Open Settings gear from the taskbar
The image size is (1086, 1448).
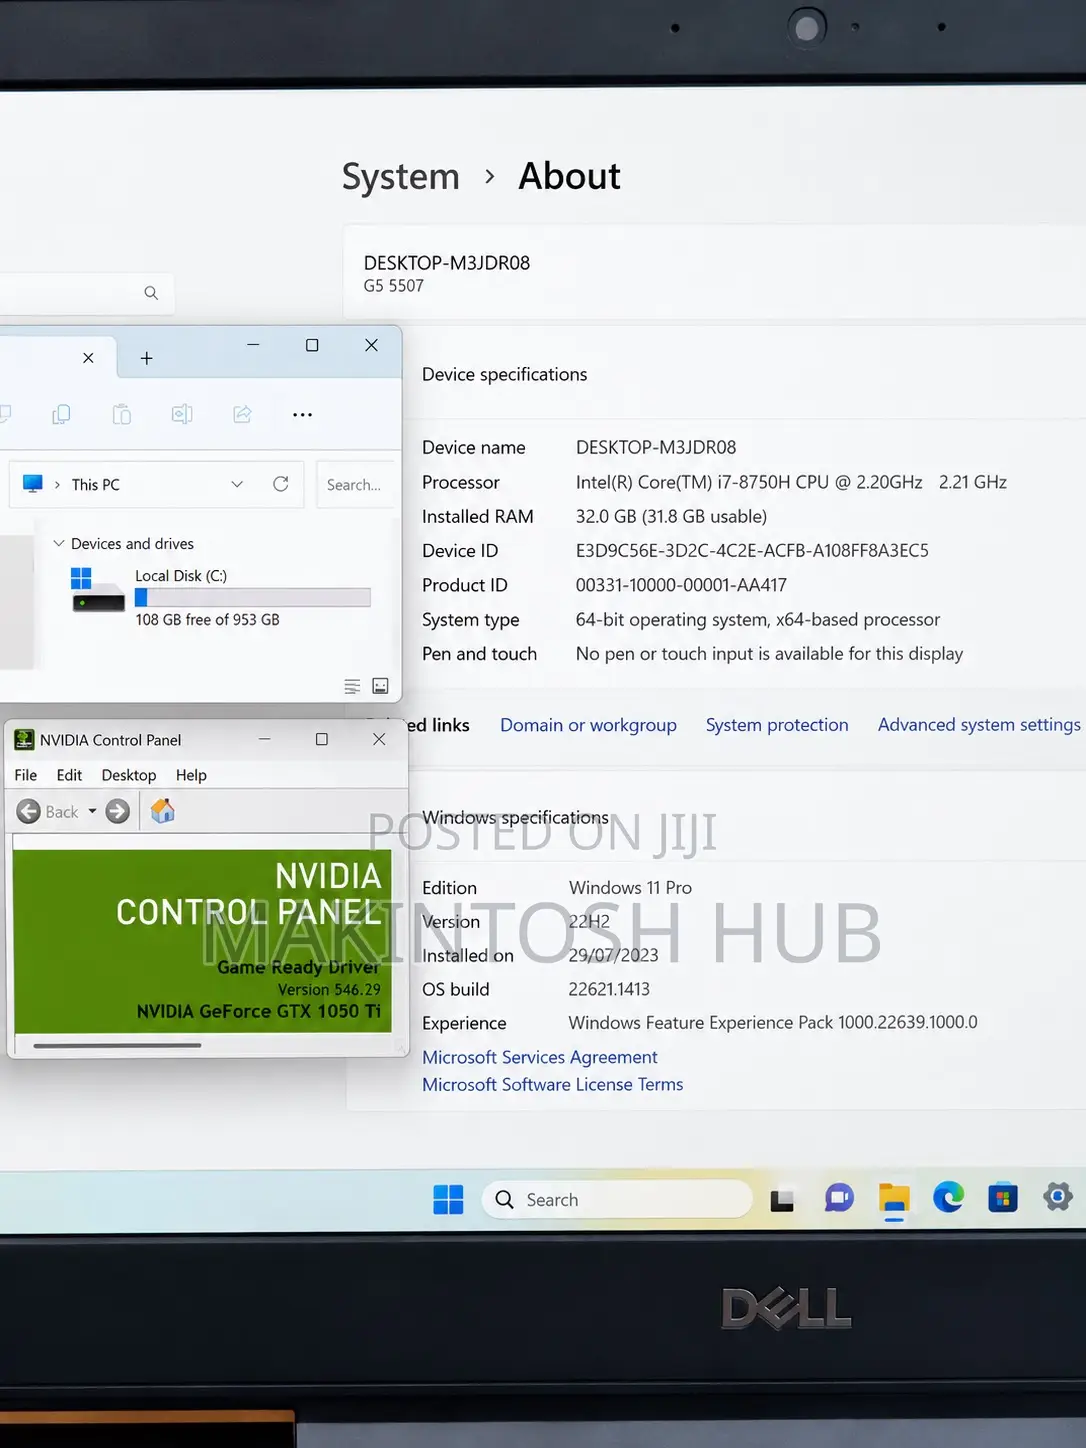click(1058, 1196)
